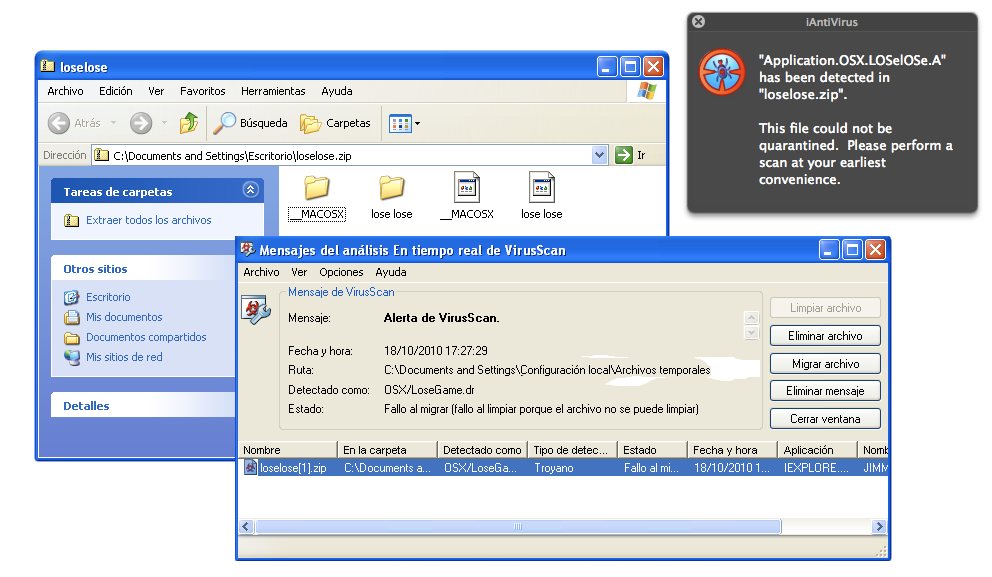Click message scroll up arrow in VirusScan
This screenshot has width=992, height=577.
click(x=752, y=318)
